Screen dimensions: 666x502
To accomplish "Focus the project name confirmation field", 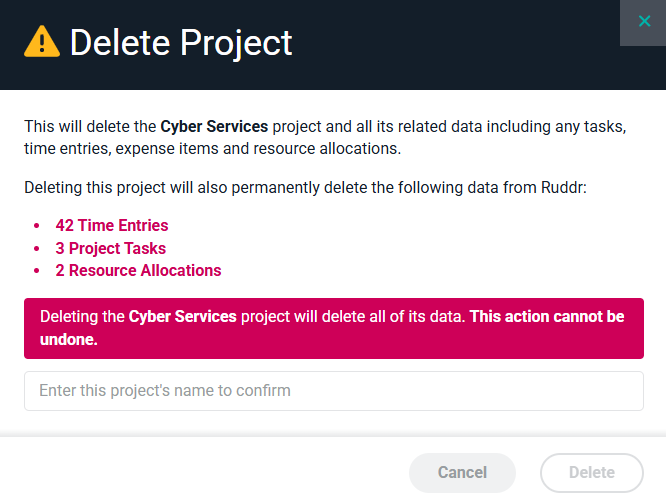I will pyautogui.click(x=333, y=391).
